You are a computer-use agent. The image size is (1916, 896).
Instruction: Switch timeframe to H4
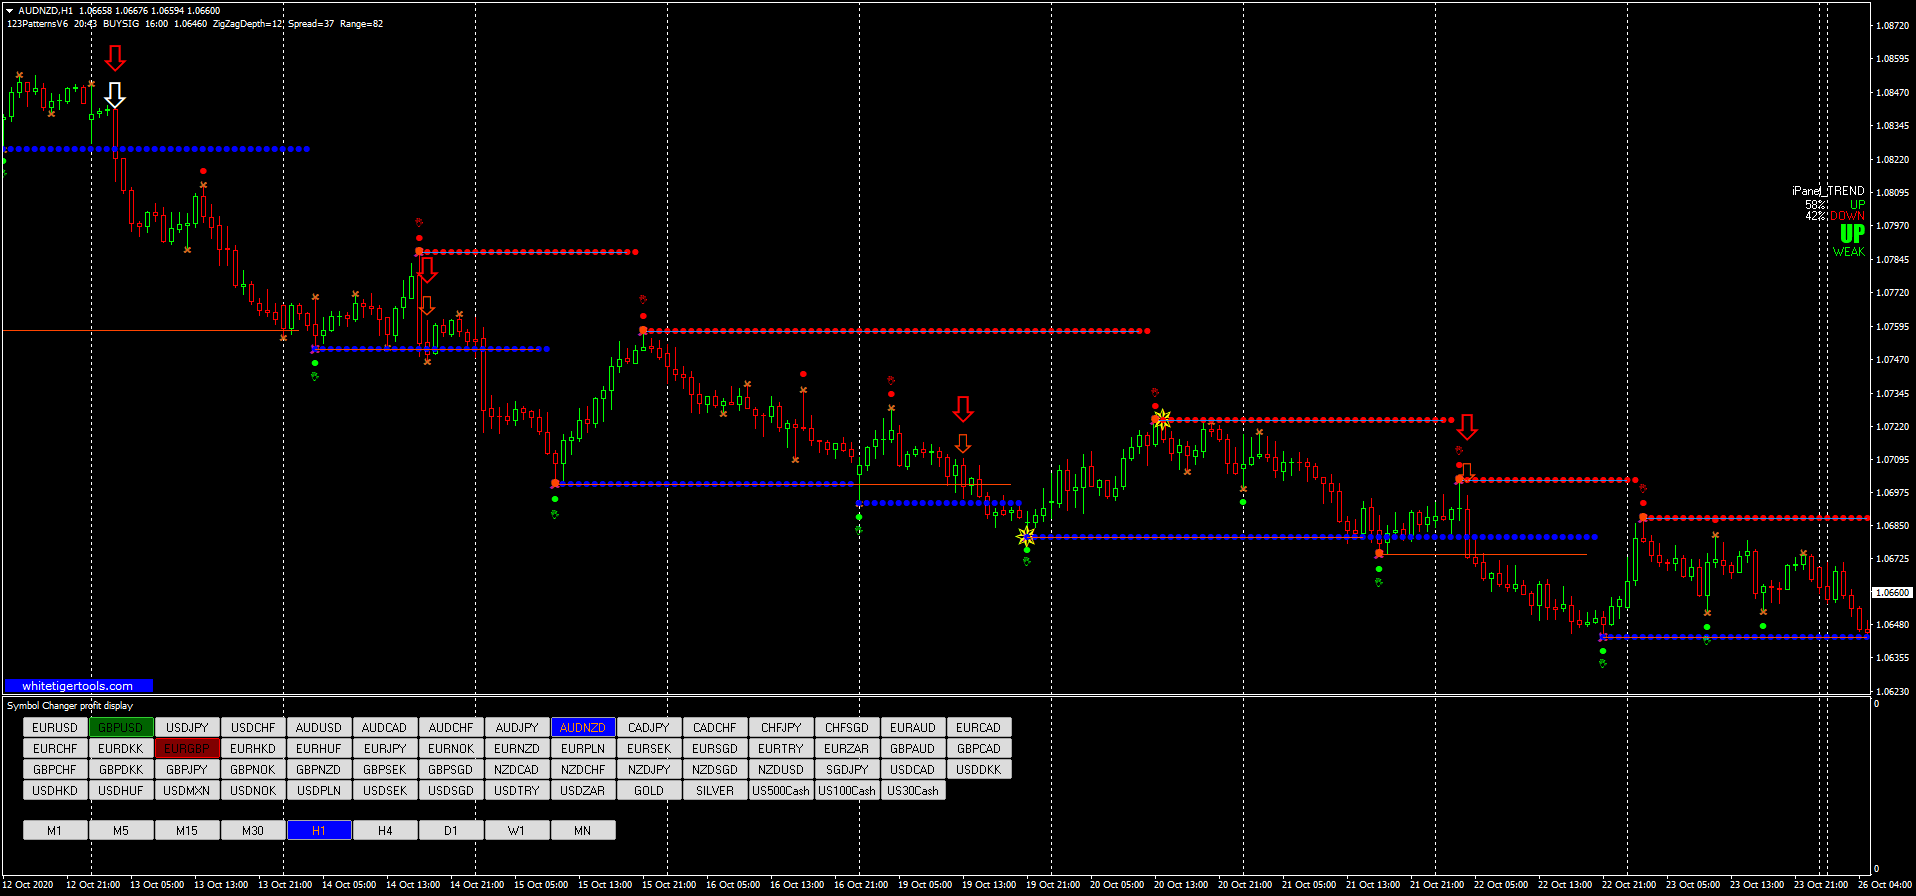385,830
